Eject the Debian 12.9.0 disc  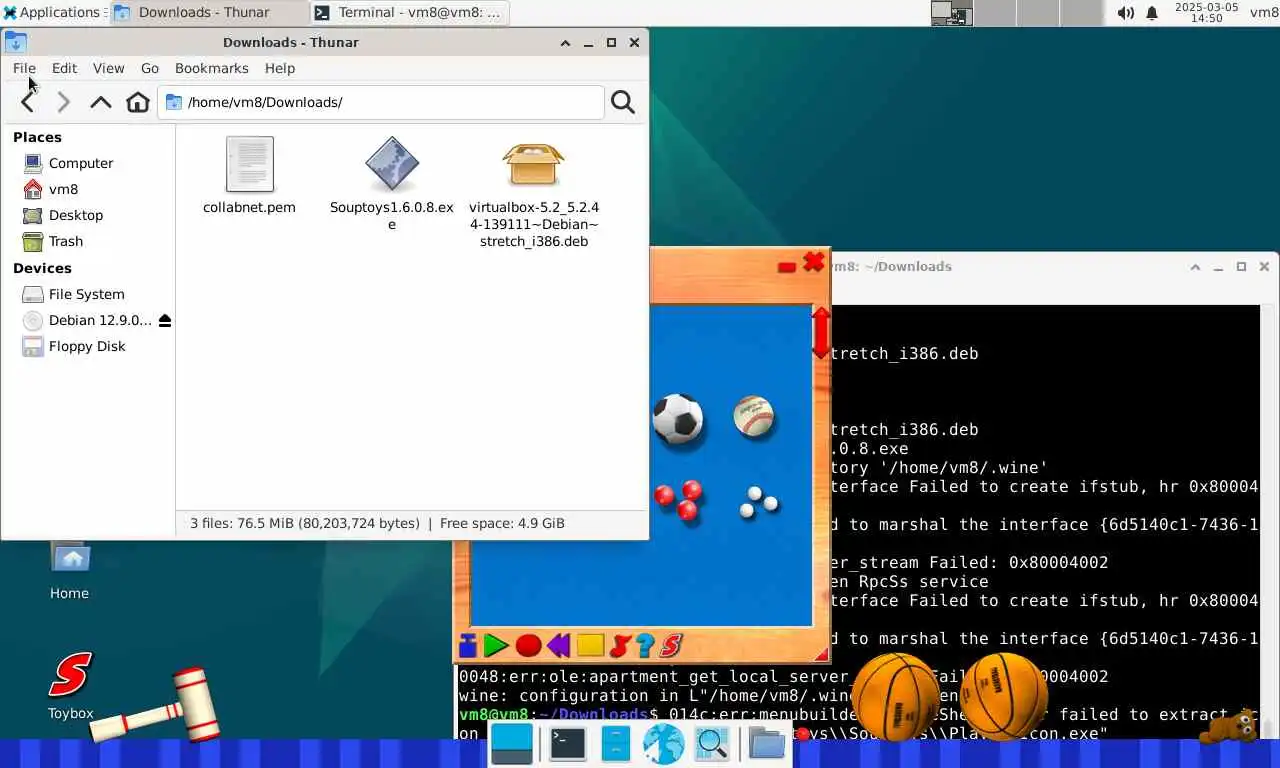(x=165, y=321)
